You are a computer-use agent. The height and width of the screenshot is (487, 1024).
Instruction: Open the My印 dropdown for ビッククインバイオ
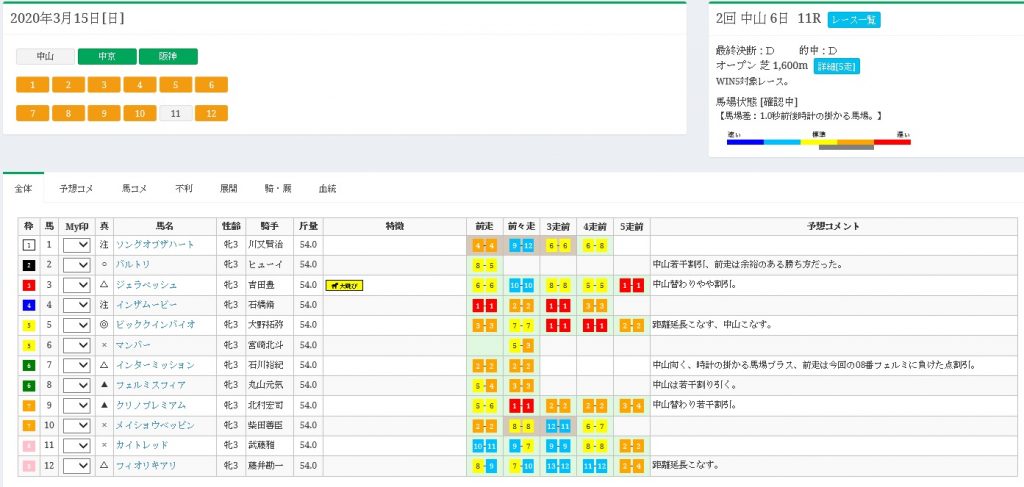(76, 325)
